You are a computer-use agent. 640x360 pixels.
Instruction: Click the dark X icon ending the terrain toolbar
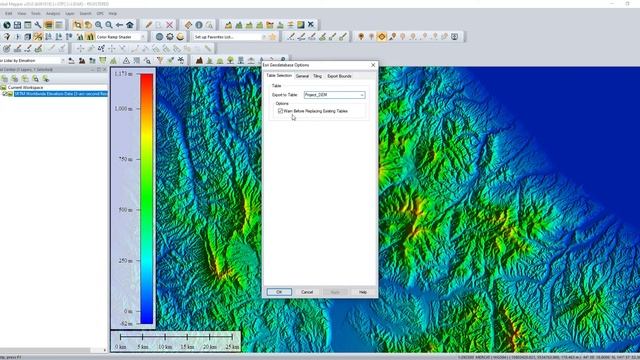tap(311, 24)
